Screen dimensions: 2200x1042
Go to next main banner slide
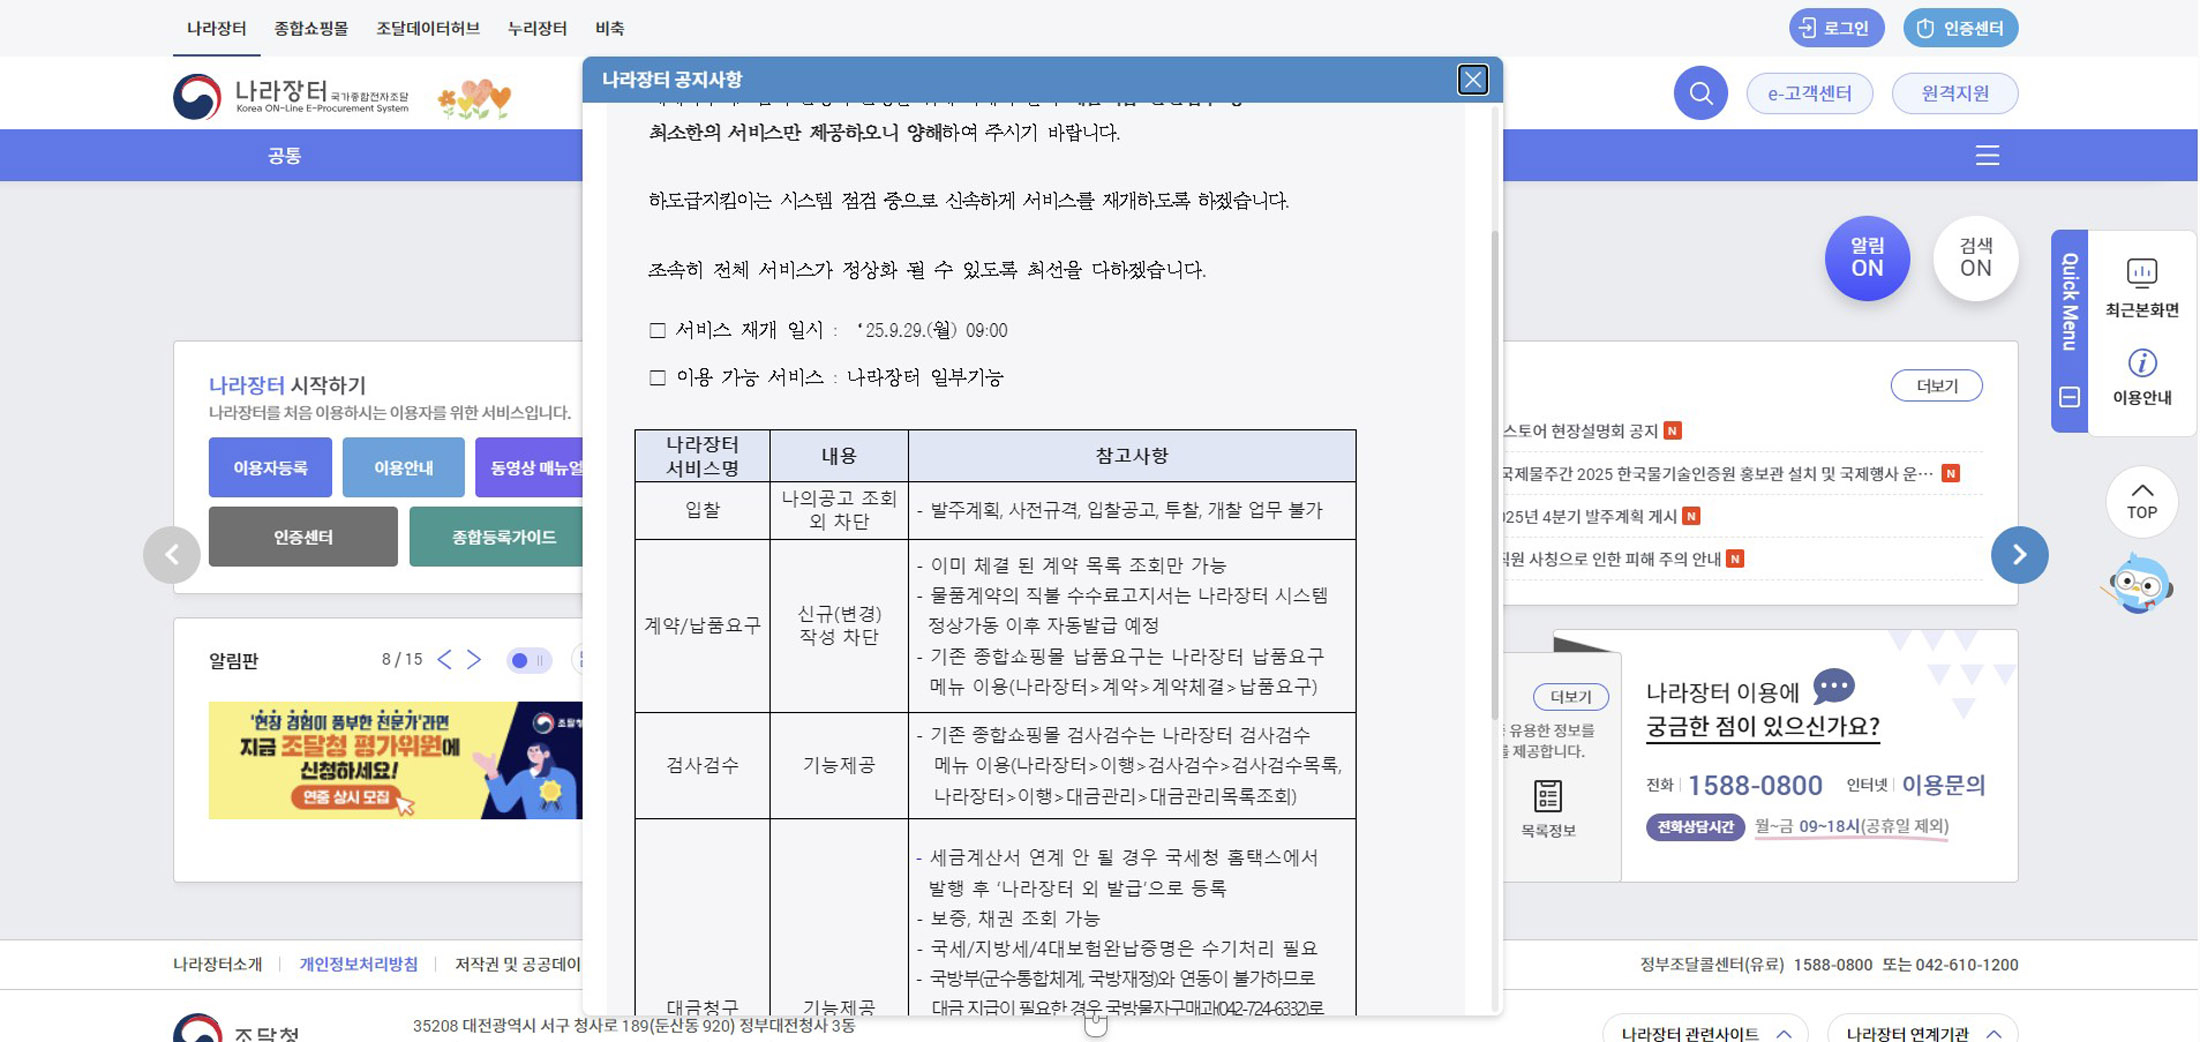point(2019,555)
